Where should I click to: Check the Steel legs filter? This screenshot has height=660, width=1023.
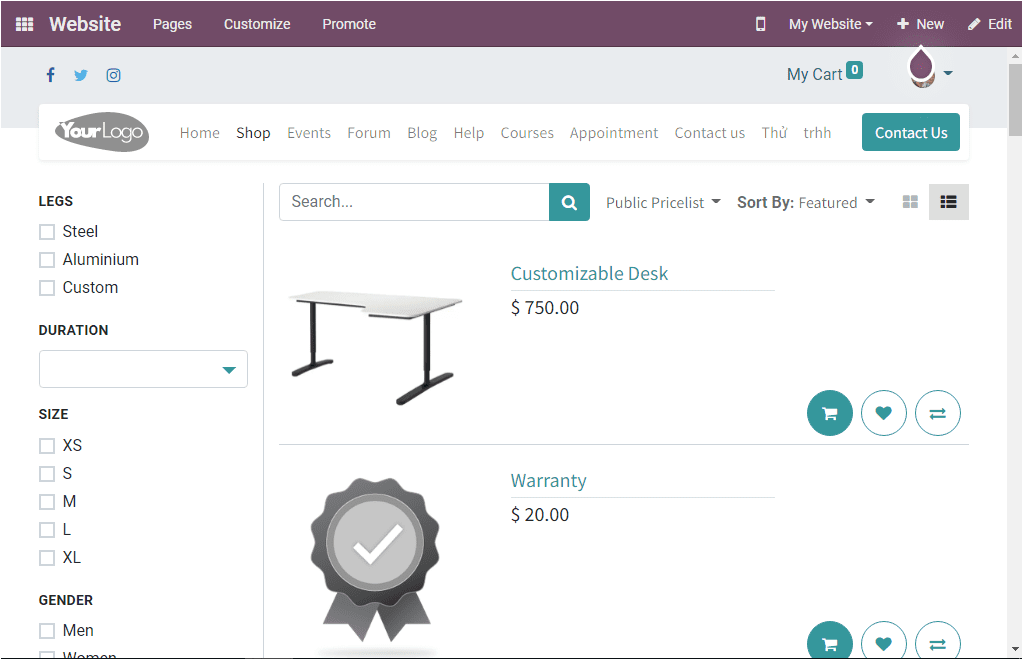coord(46,231)
